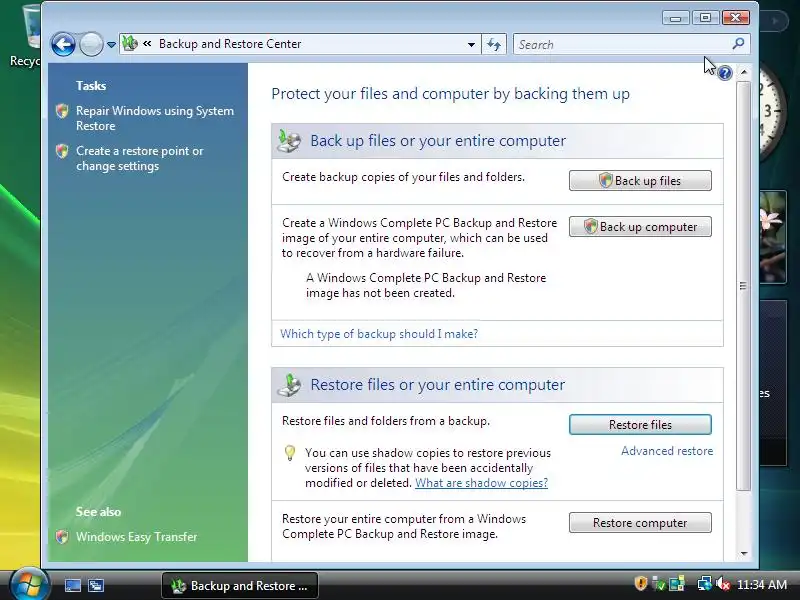Viewport: 800px width, 600px height.
Task: Maximize the Backup and Restore window
Action: click(x=706, y=18)
